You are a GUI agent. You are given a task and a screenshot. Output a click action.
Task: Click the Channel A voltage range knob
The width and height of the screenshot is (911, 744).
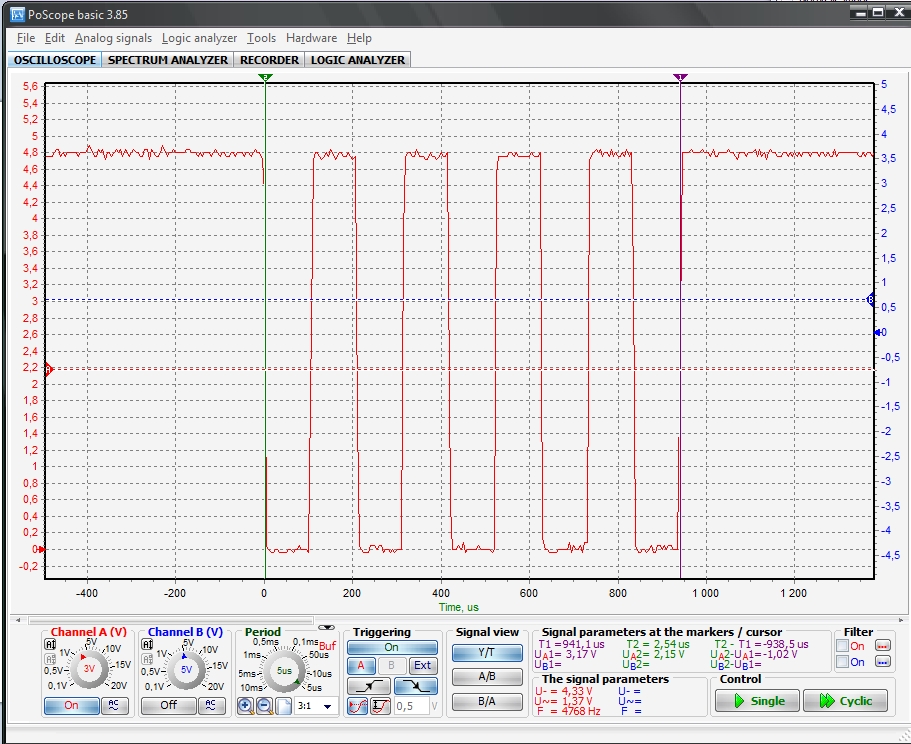point(90,668)
